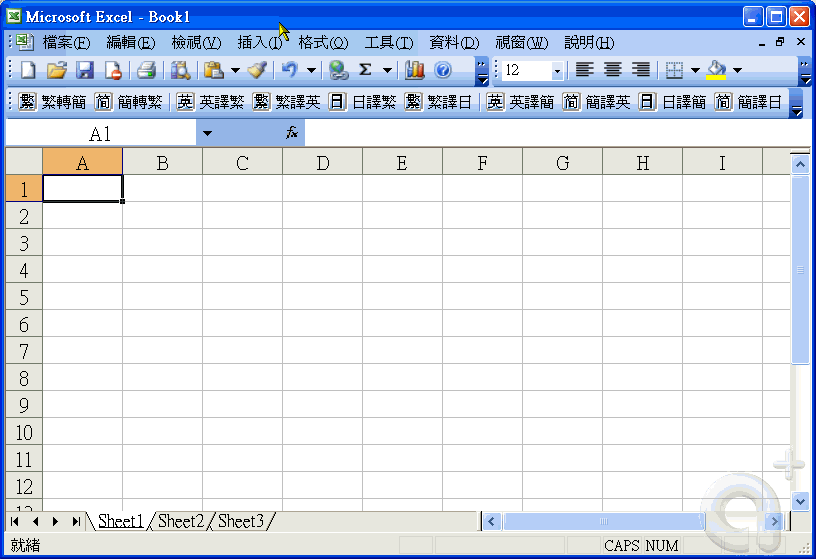Expand translation toolbar options chevron
This screenshot has width=816, height=560.
tap(796, 103)
